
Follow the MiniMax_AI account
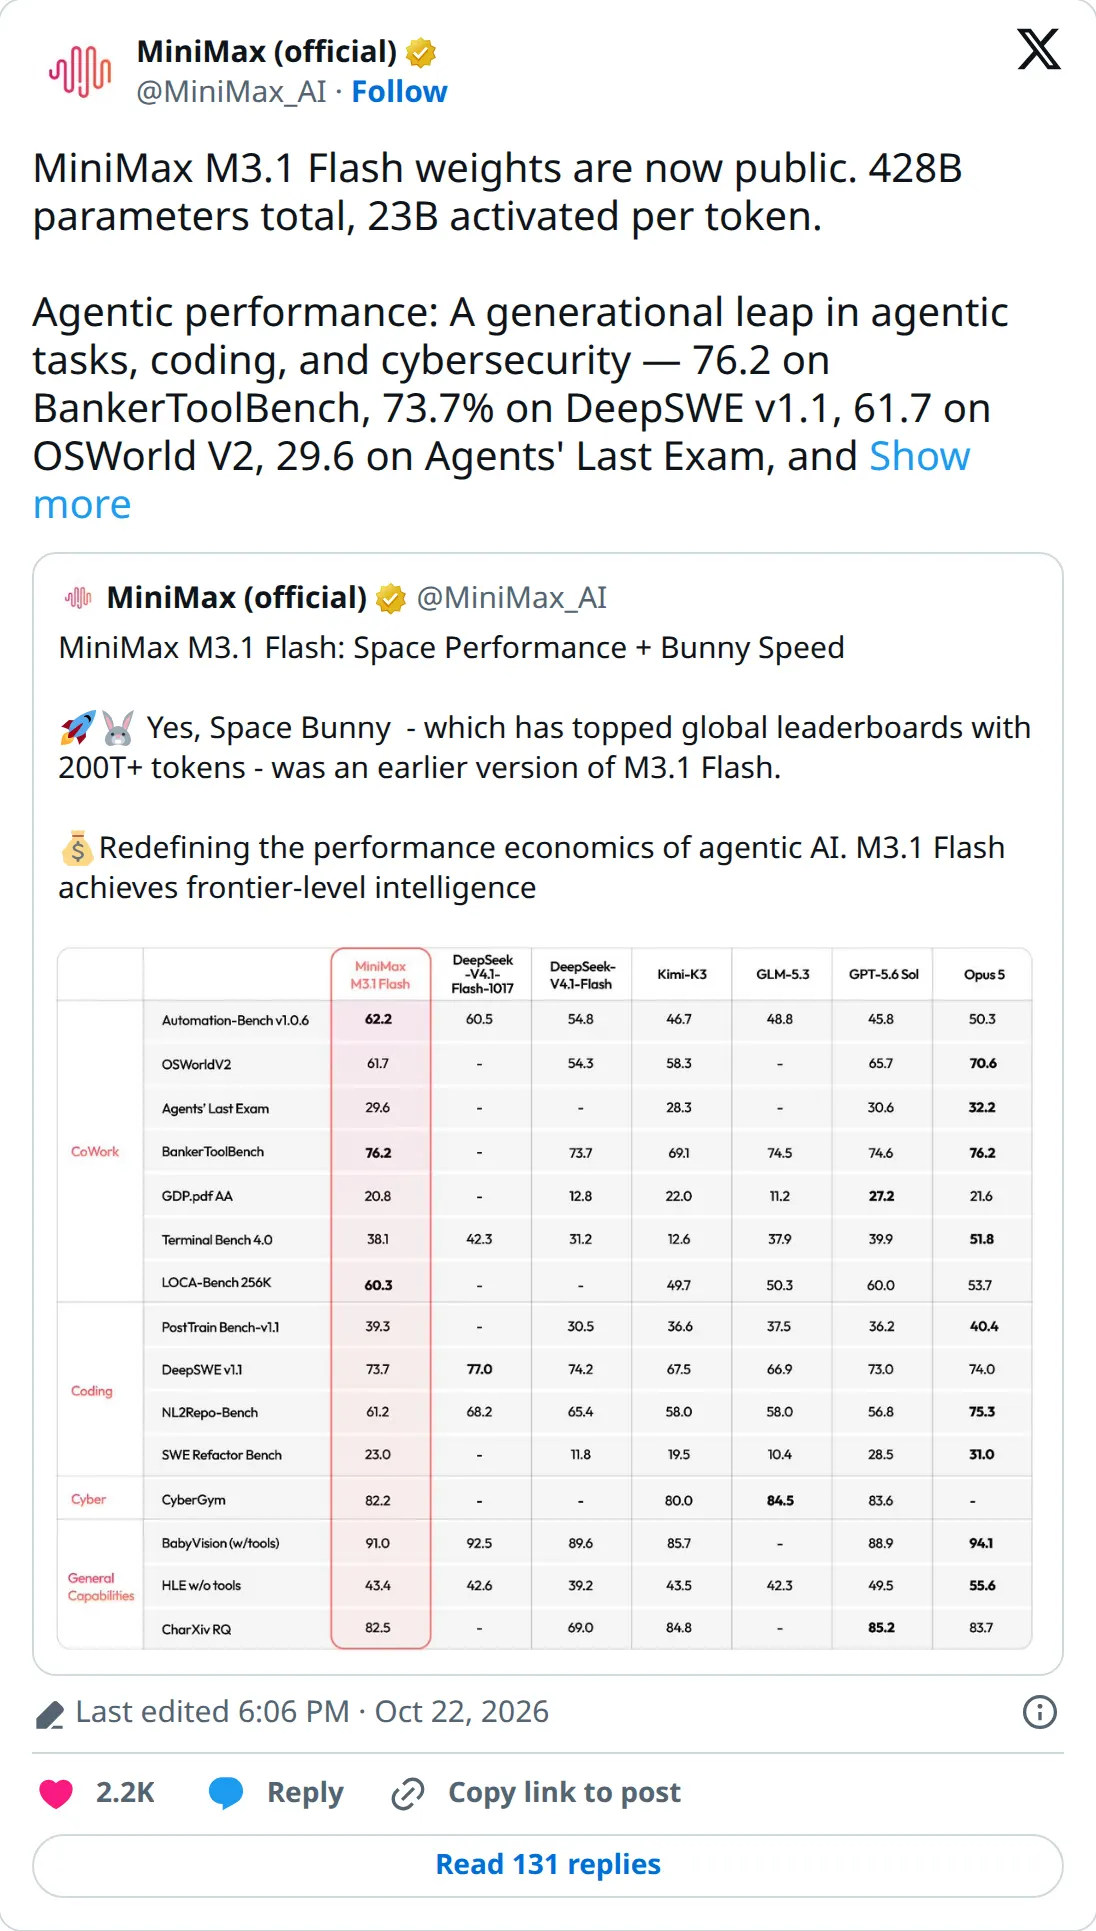[x=399, y=92]
